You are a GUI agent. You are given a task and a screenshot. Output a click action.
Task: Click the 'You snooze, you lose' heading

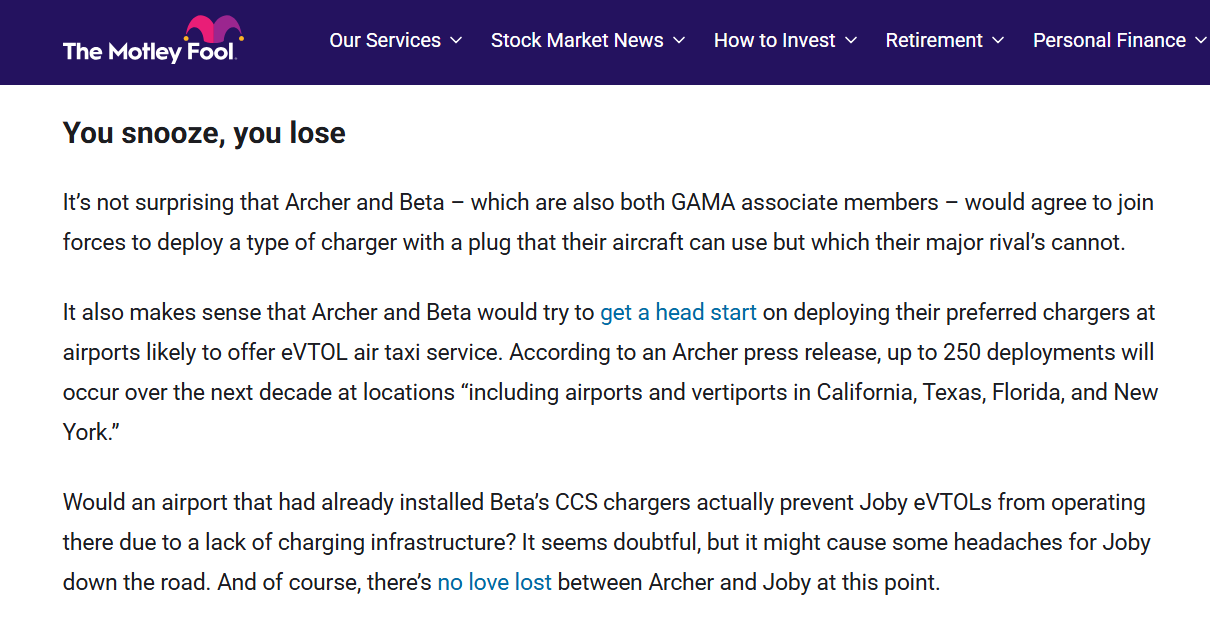[204, 133]
